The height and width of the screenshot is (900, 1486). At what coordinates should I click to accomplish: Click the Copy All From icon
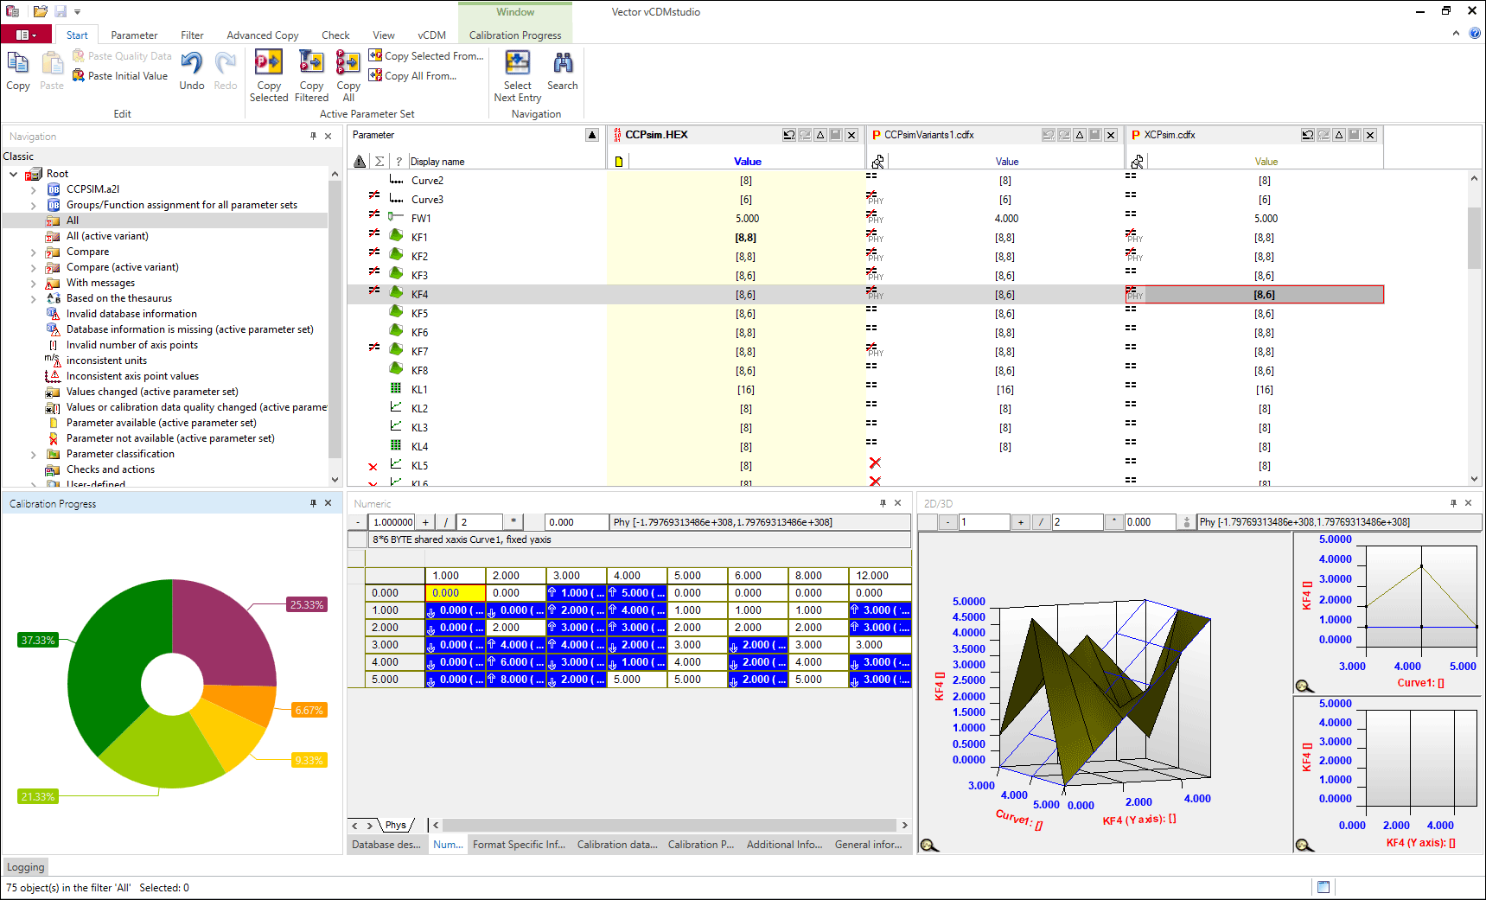(x=375, y=75)
